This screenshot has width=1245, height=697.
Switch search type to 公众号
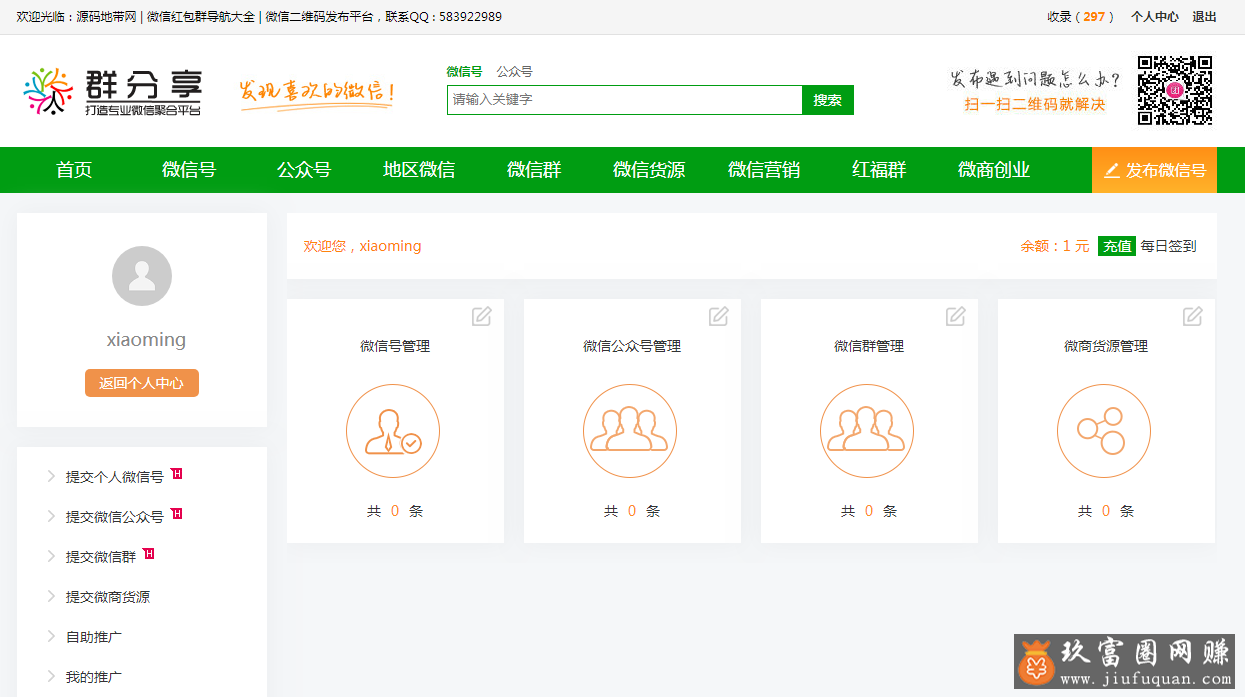514,72
